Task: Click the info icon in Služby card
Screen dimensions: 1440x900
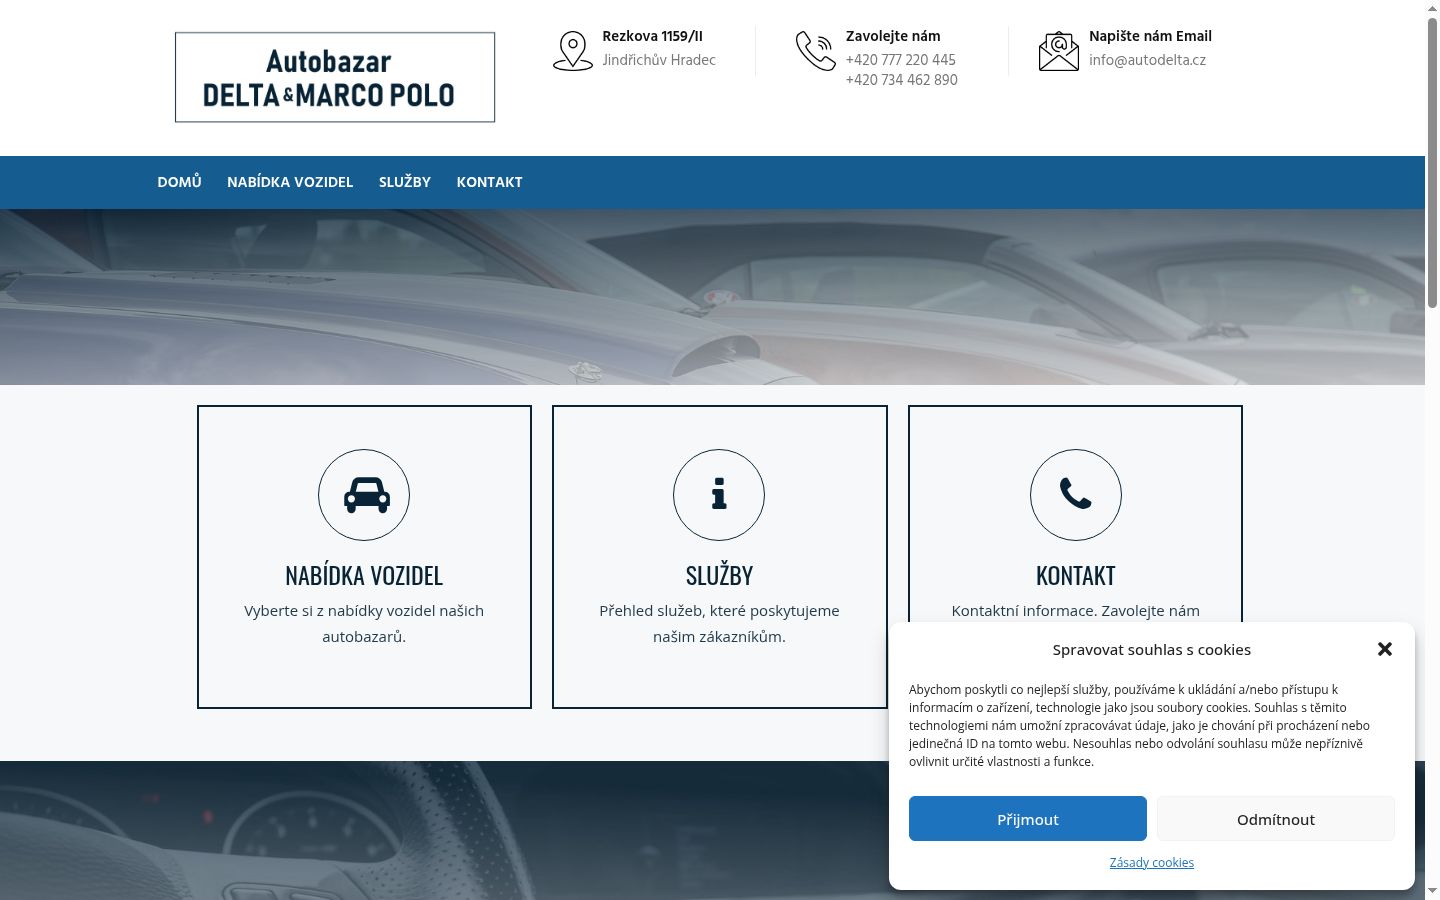Action: 719,495
